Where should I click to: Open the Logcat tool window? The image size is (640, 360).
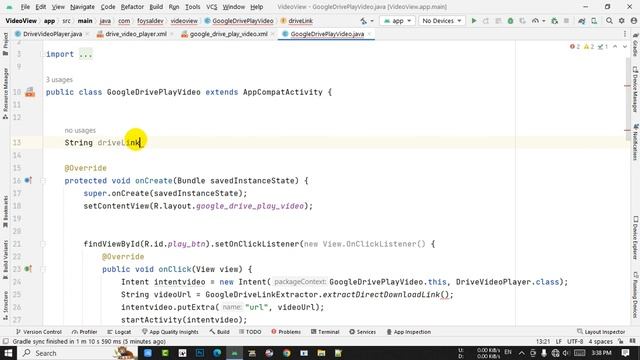point(119,332)
